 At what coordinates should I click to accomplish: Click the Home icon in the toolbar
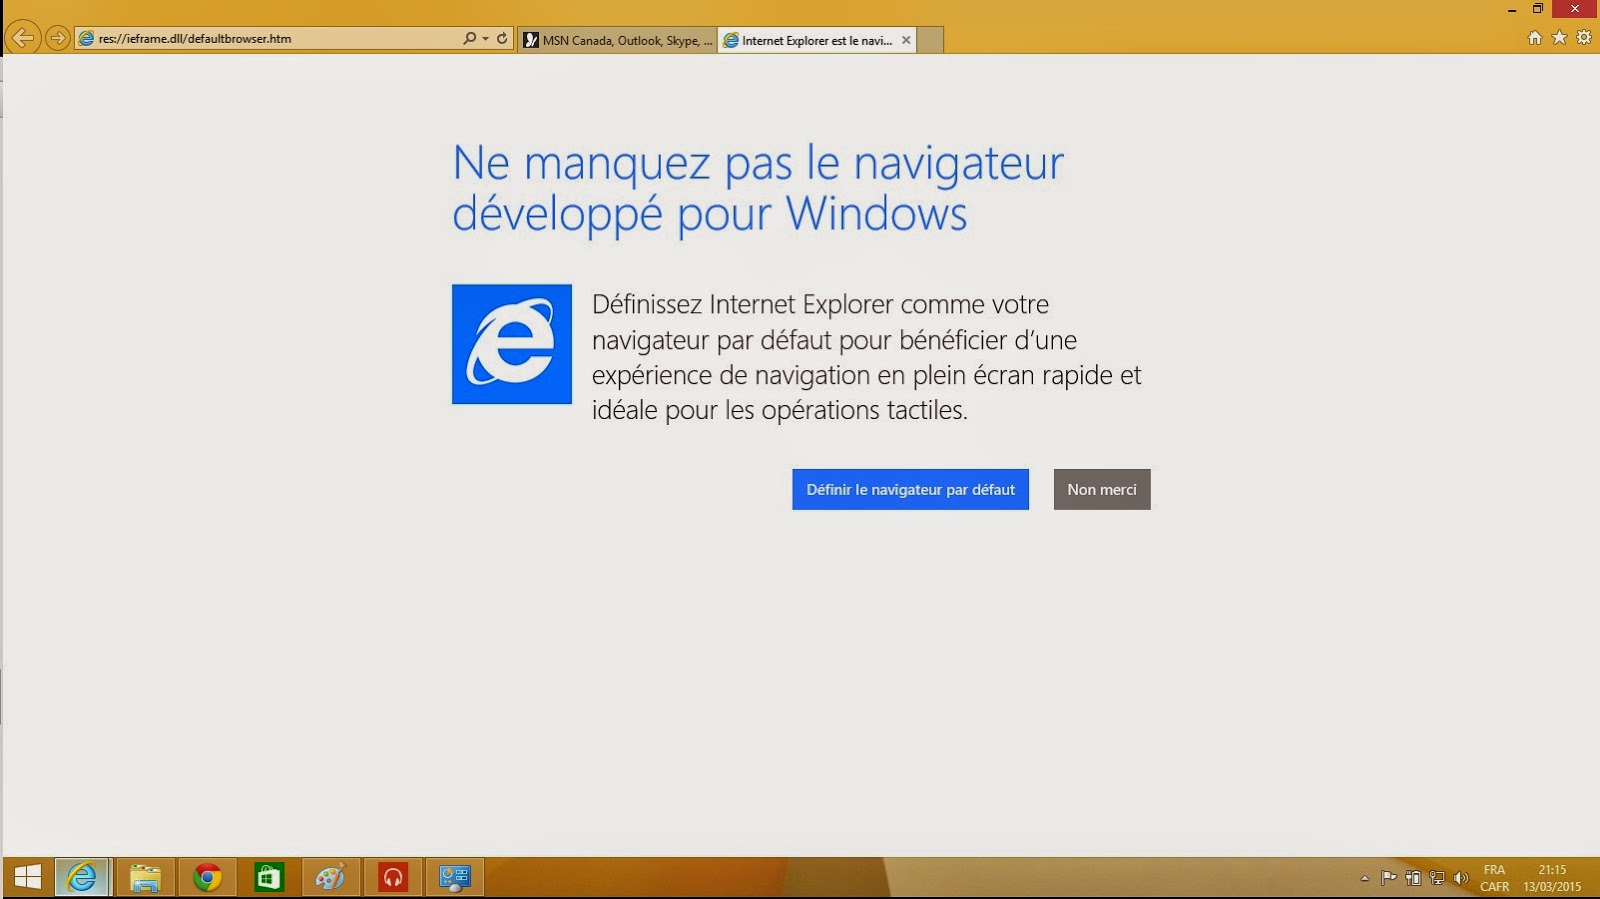(1535, 38)
